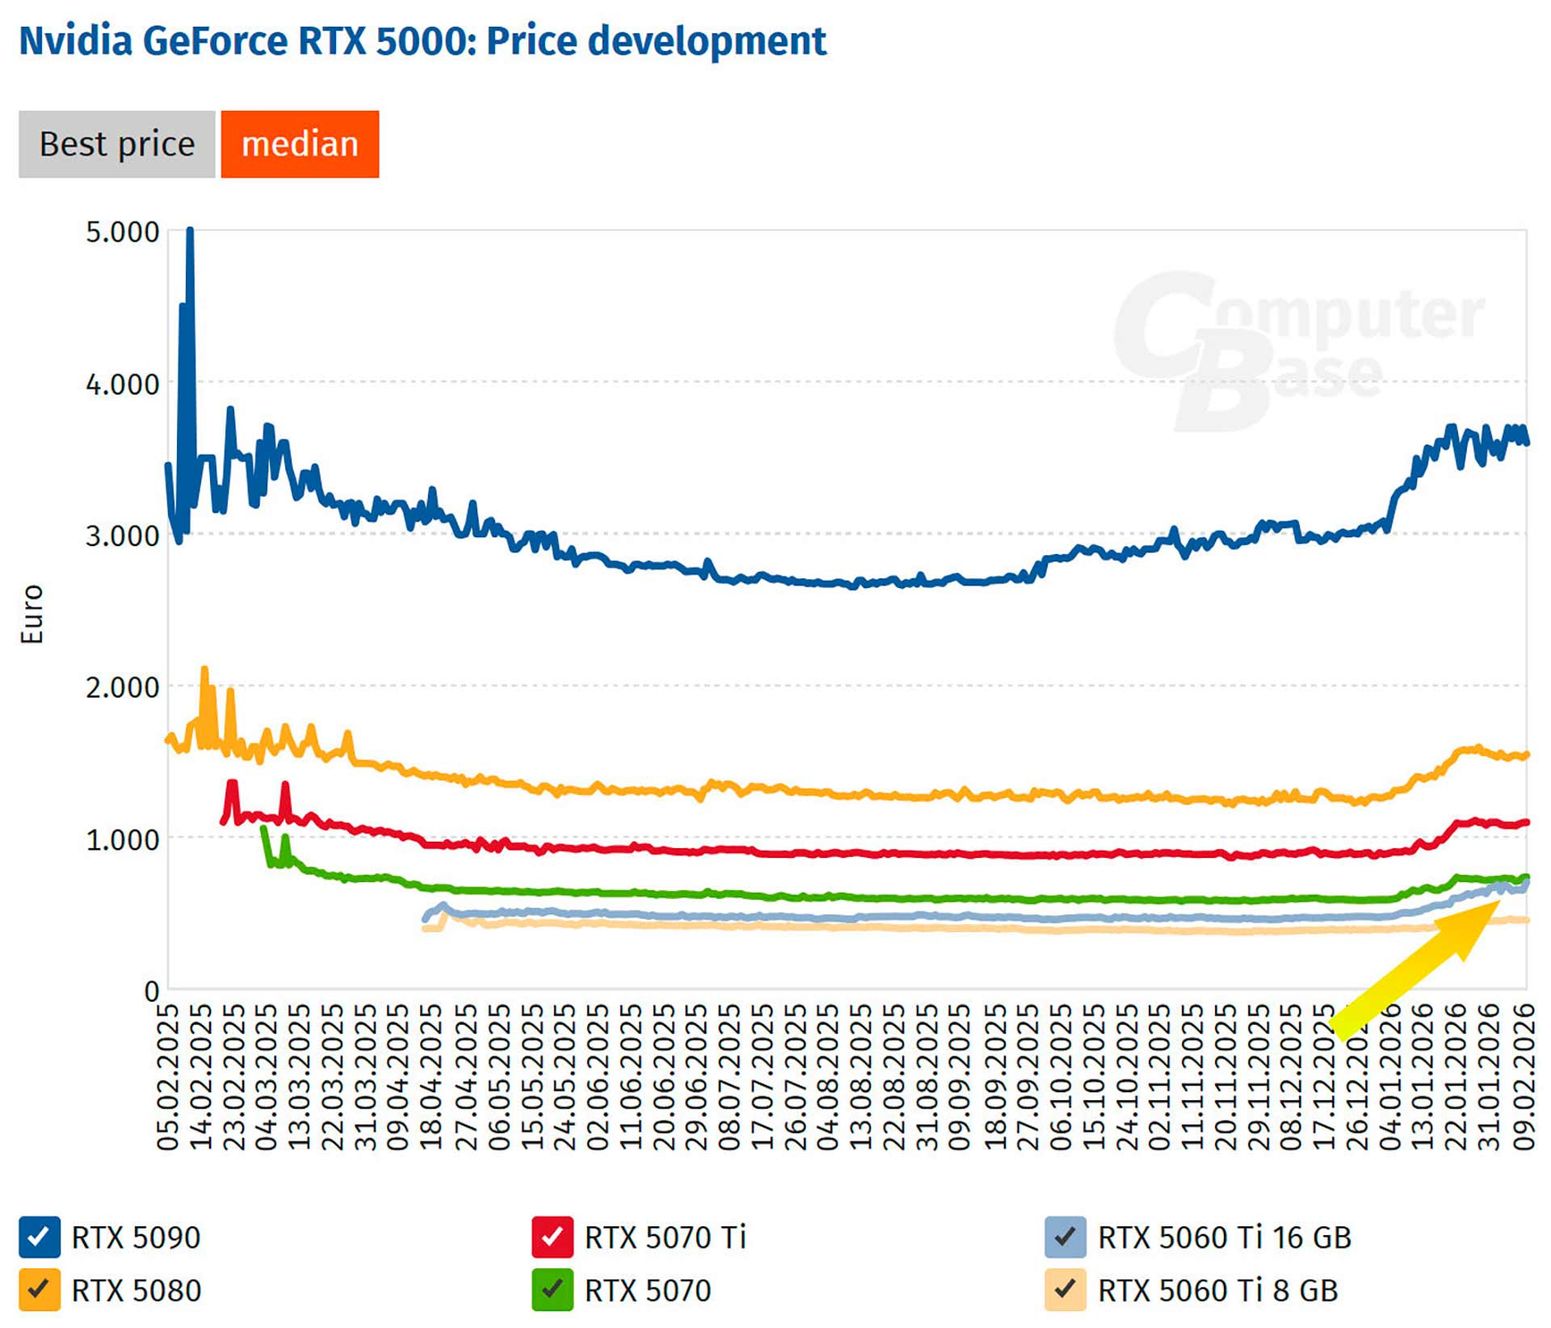
Task: Click the RTX 5090 legend label text
Action: click(136, 1238)
